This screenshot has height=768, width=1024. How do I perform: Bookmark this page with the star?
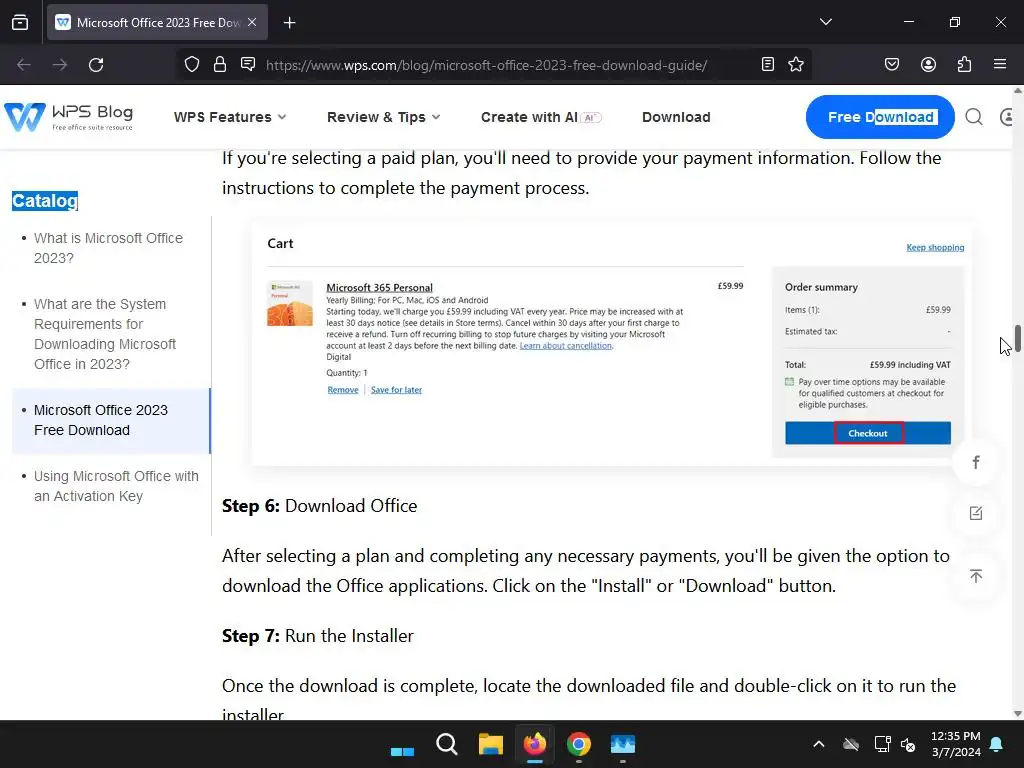pos(796,64)
